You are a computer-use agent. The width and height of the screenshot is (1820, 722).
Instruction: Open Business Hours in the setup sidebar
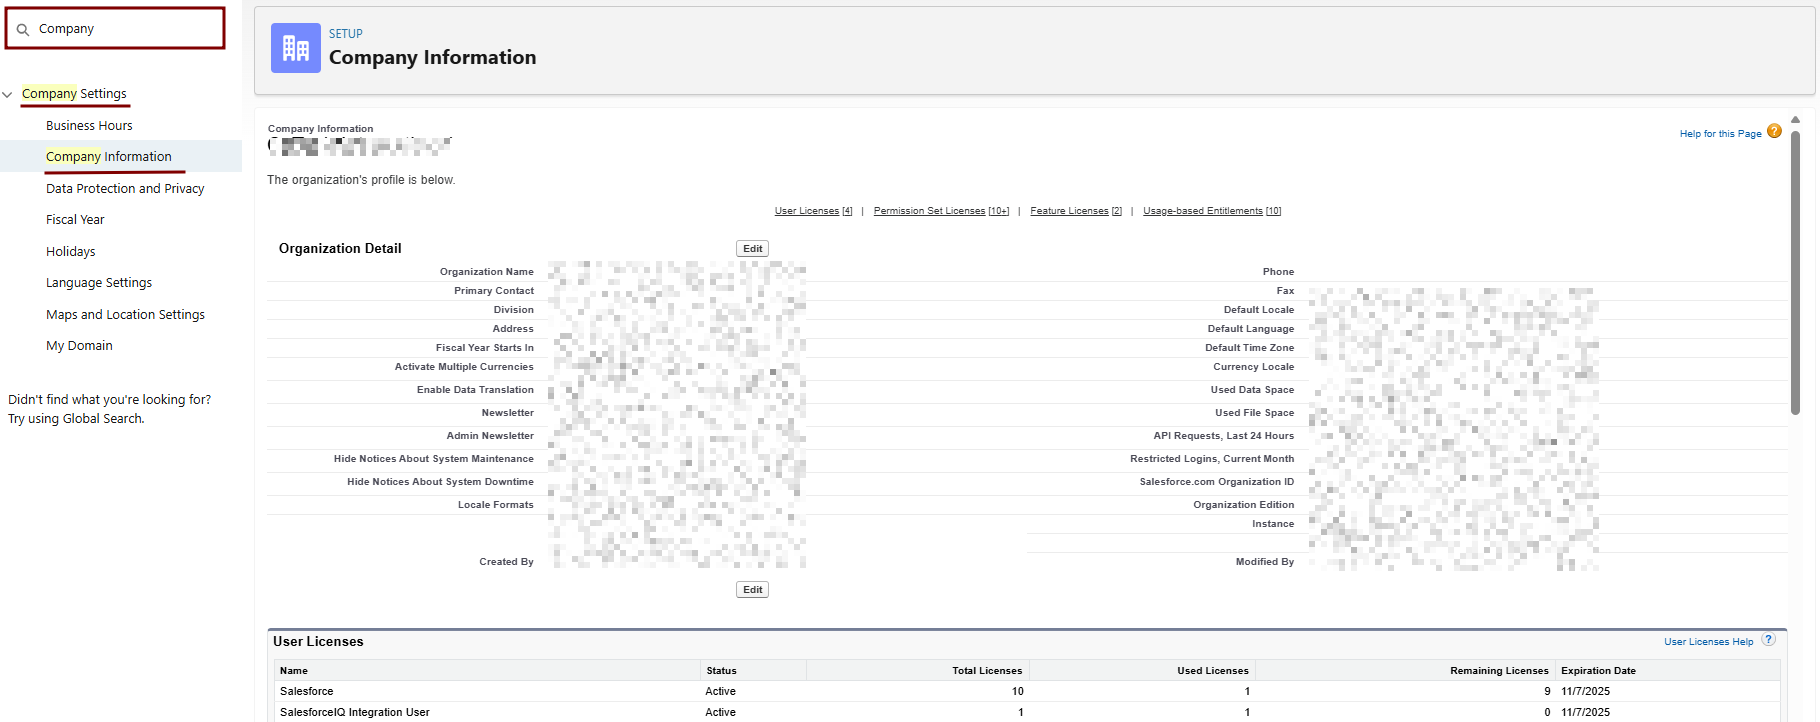pyautogui.click(x=89, y=126)
